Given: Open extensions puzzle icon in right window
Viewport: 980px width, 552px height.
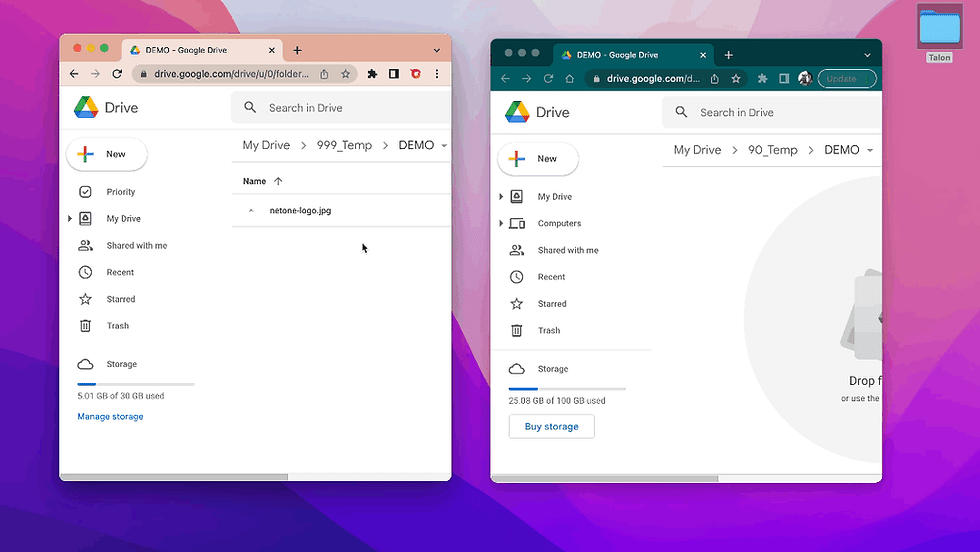Looking at the screenshot, I should (762, 79).
